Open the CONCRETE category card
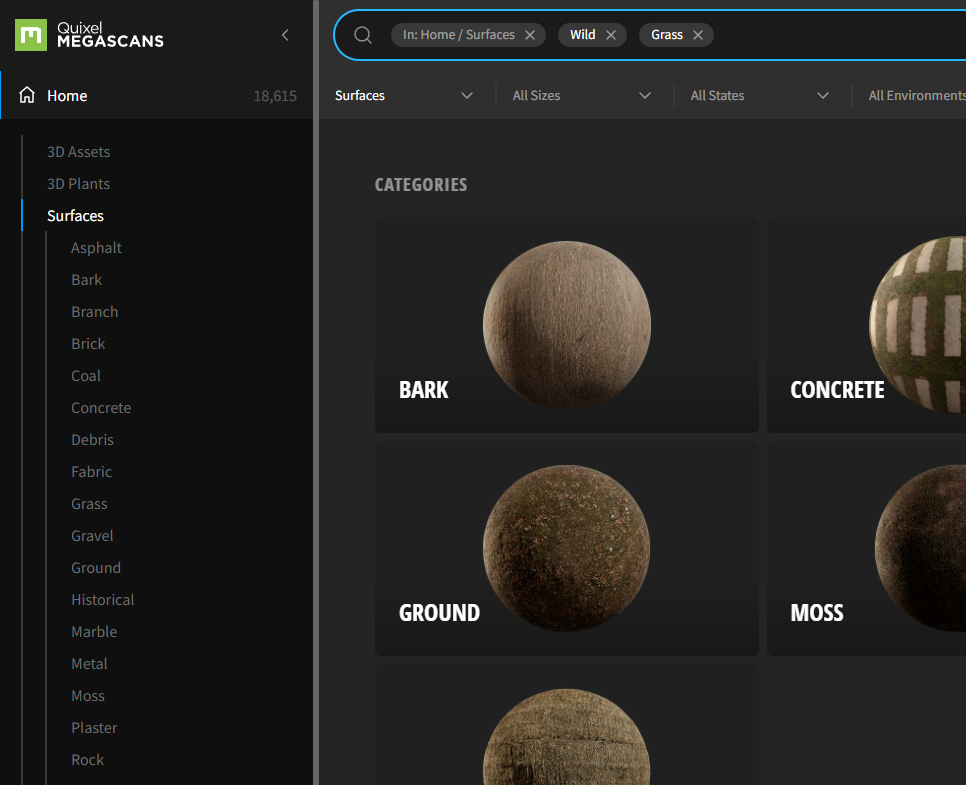This screenshot has width=966, height=785. (x=866, y=325)
